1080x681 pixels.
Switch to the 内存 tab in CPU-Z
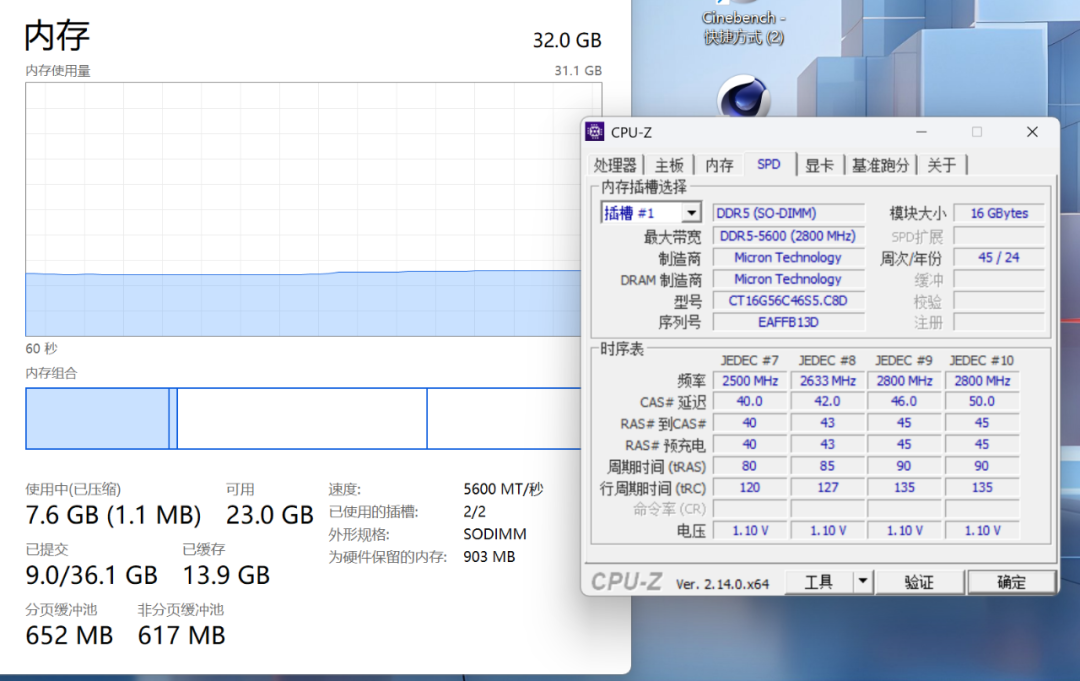(x=719, y=165)
